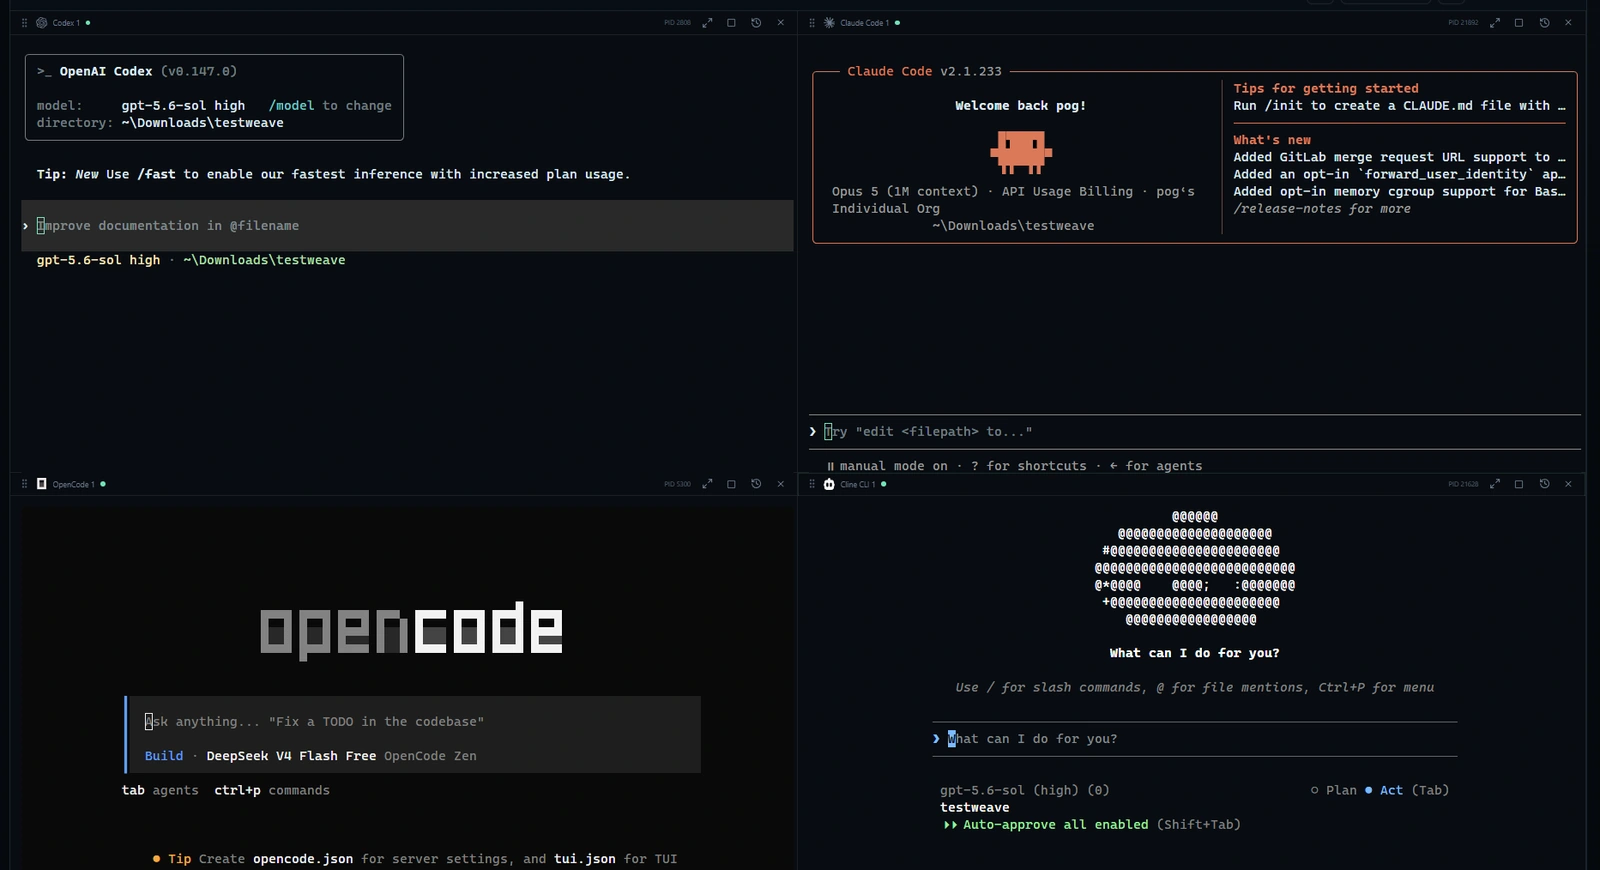Click the green status dot next to Codex 1

(x=88, y=22)
